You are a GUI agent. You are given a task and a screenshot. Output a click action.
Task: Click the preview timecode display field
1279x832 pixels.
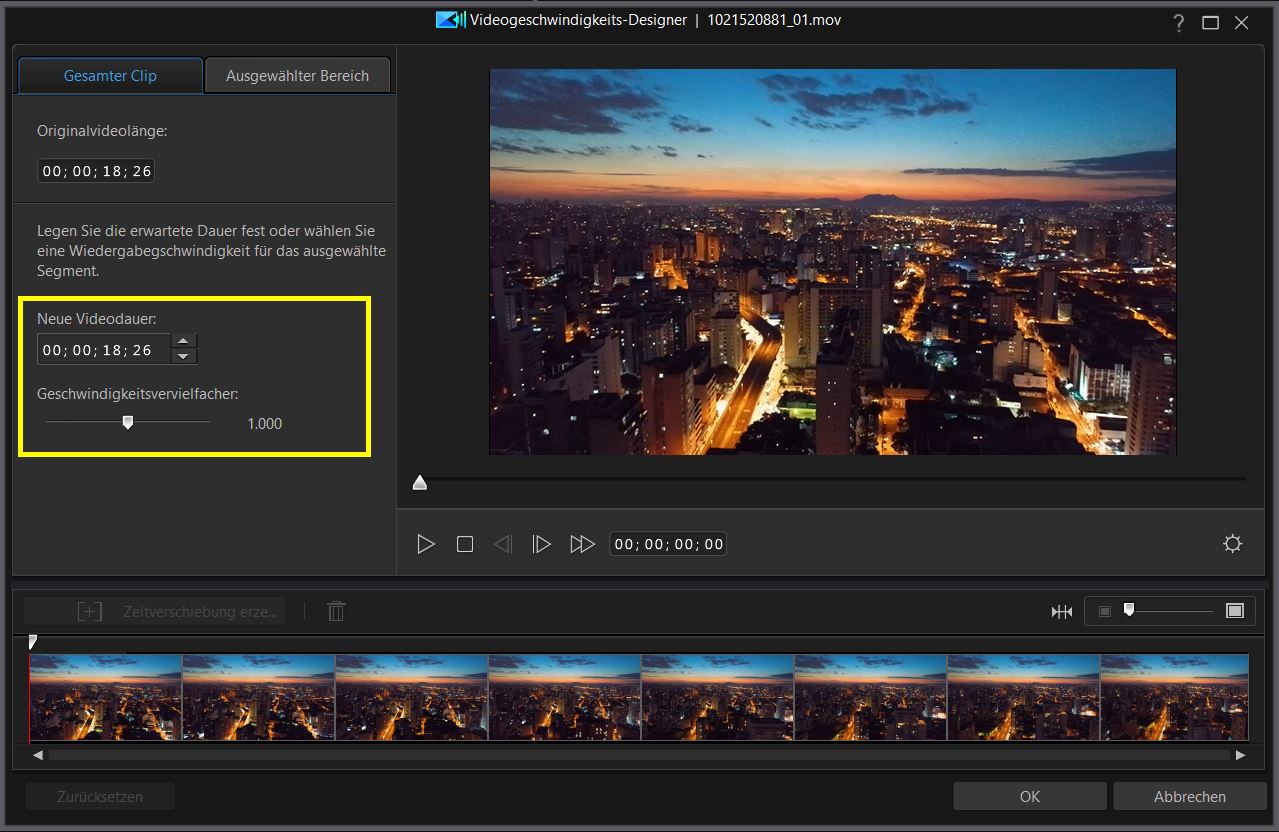[x=668, y=544]
